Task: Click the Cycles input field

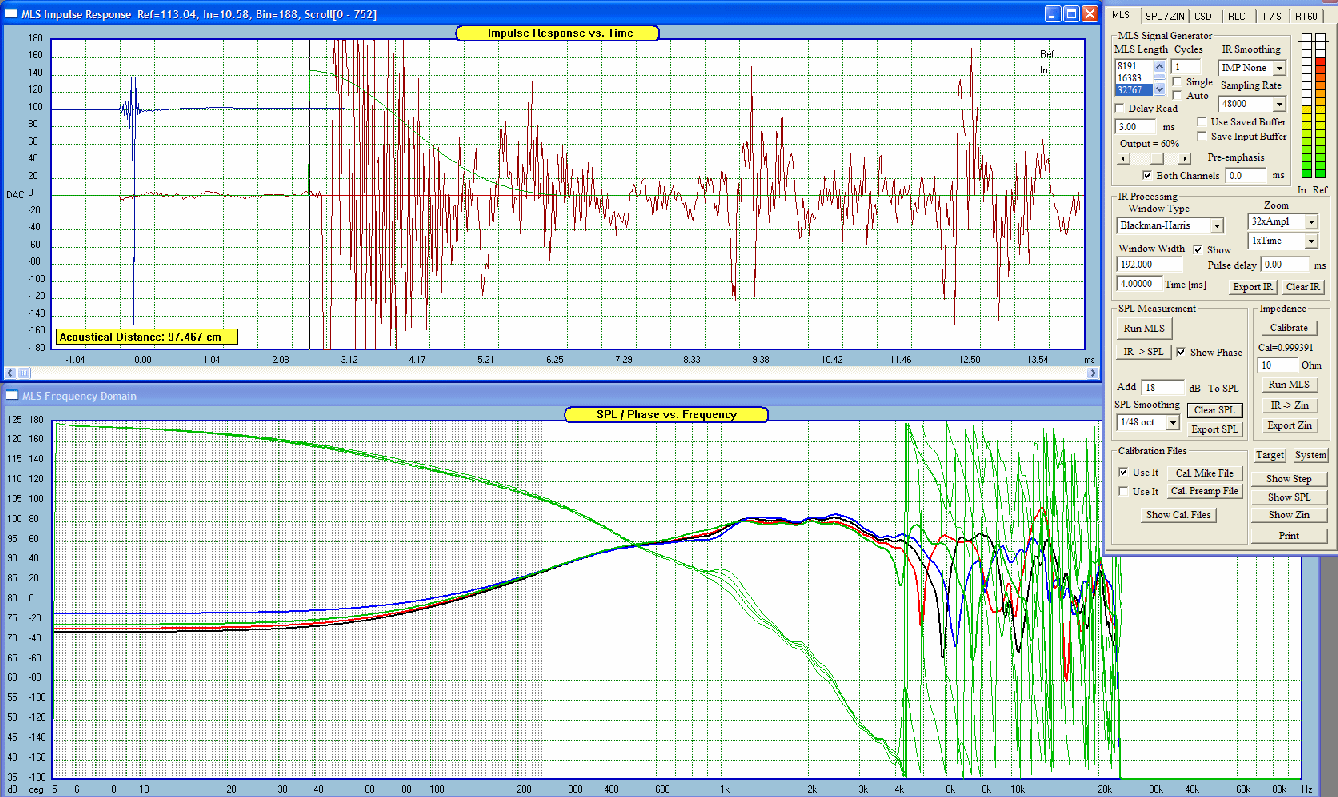Action: click(x=1184, y=66)
